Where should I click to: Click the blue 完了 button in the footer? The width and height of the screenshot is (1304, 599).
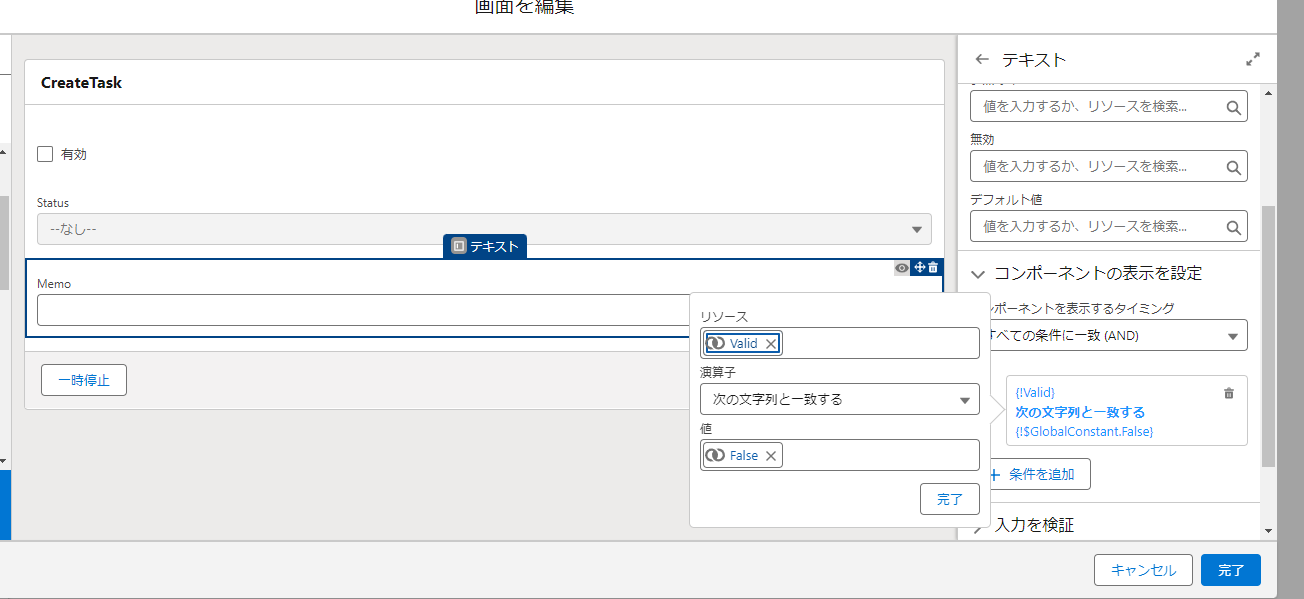(1231, 570)
